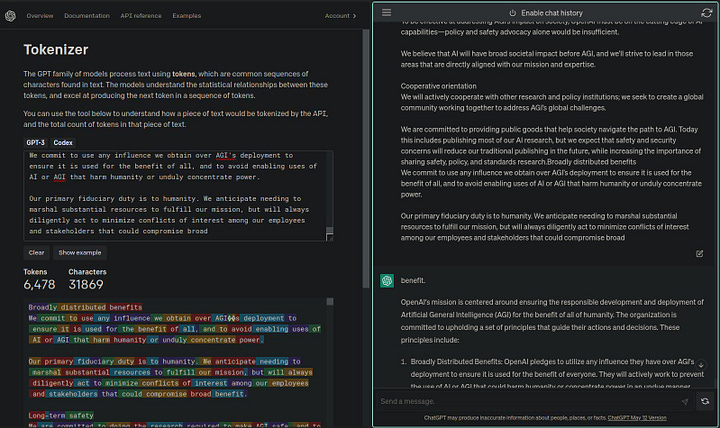Click the text input box scrollbar thumb

[x=329, y=230]
